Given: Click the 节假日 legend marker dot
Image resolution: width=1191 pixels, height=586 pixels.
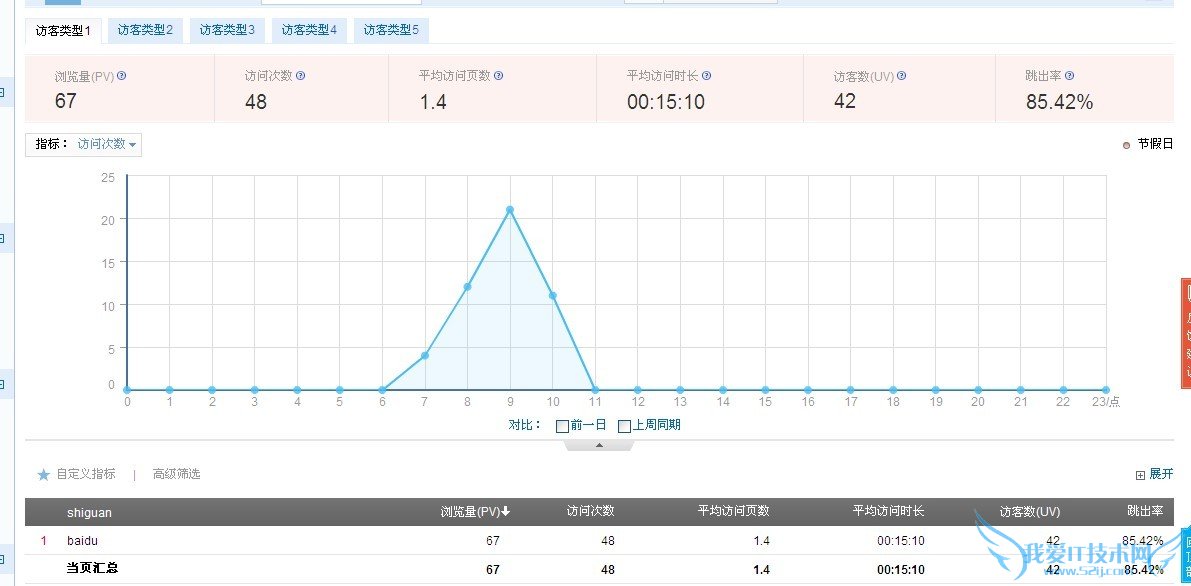Looking at the screenshot, I should coord(1127,145).
